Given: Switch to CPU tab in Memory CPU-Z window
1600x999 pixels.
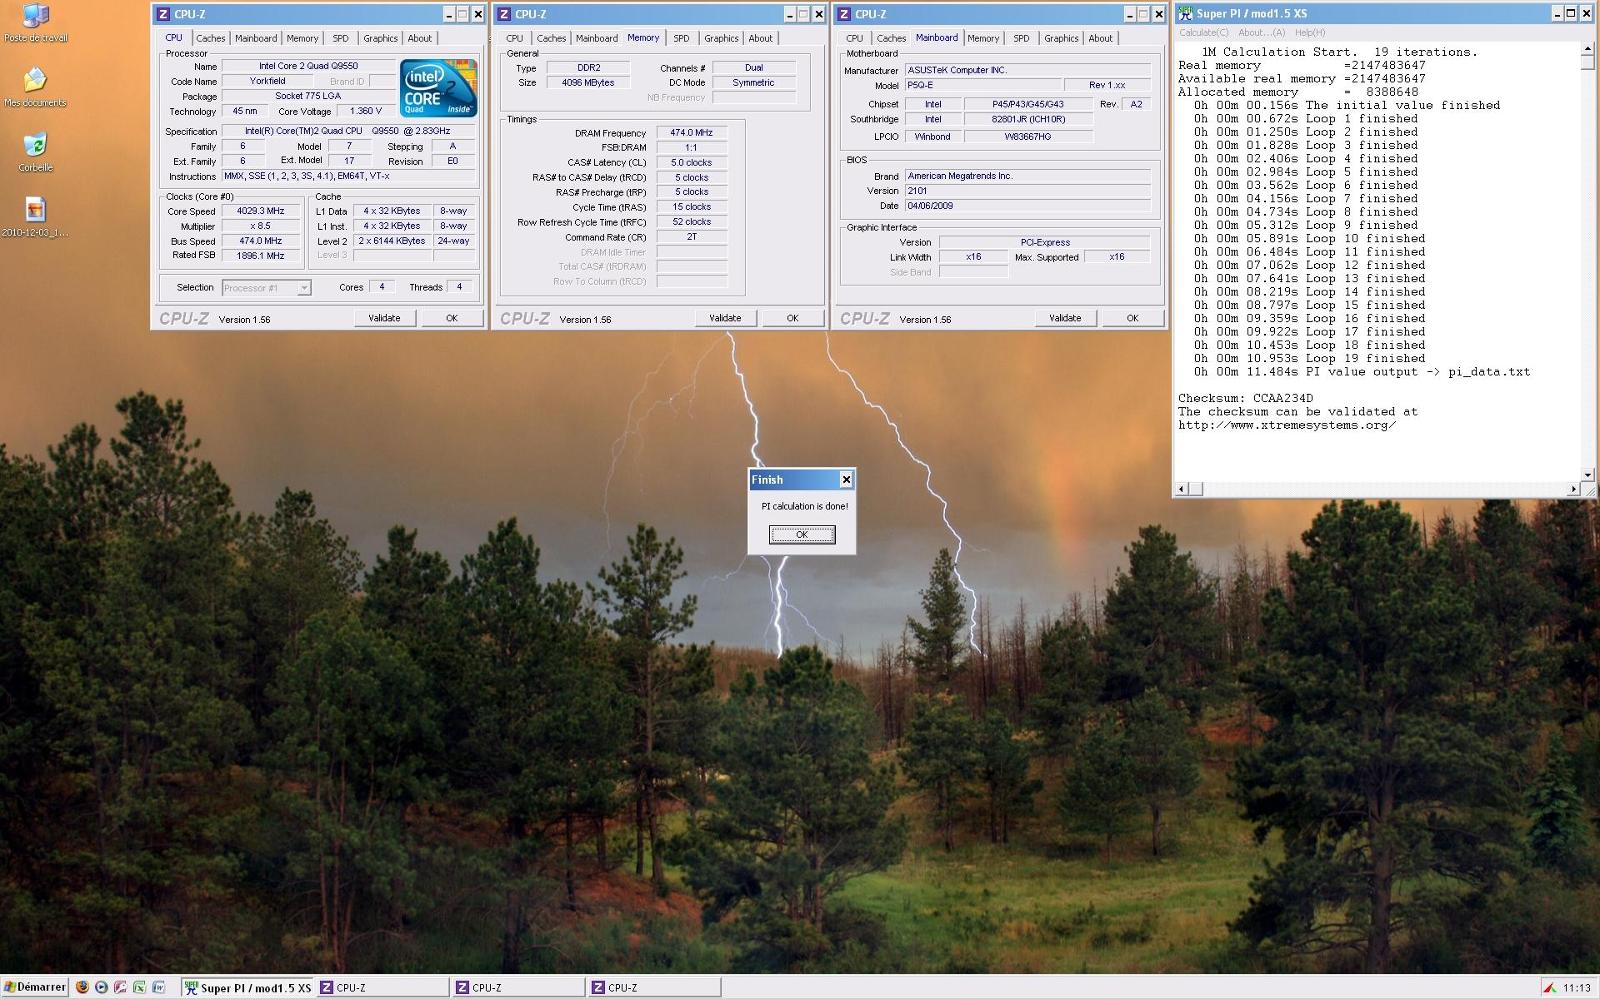Looking at the screenshot, I should [514, 39].
